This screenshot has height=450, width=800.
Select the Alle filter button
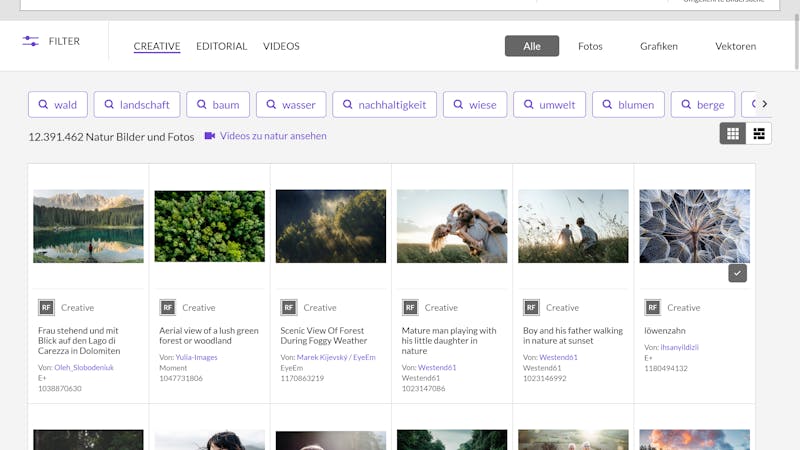(x=532, y=46)
